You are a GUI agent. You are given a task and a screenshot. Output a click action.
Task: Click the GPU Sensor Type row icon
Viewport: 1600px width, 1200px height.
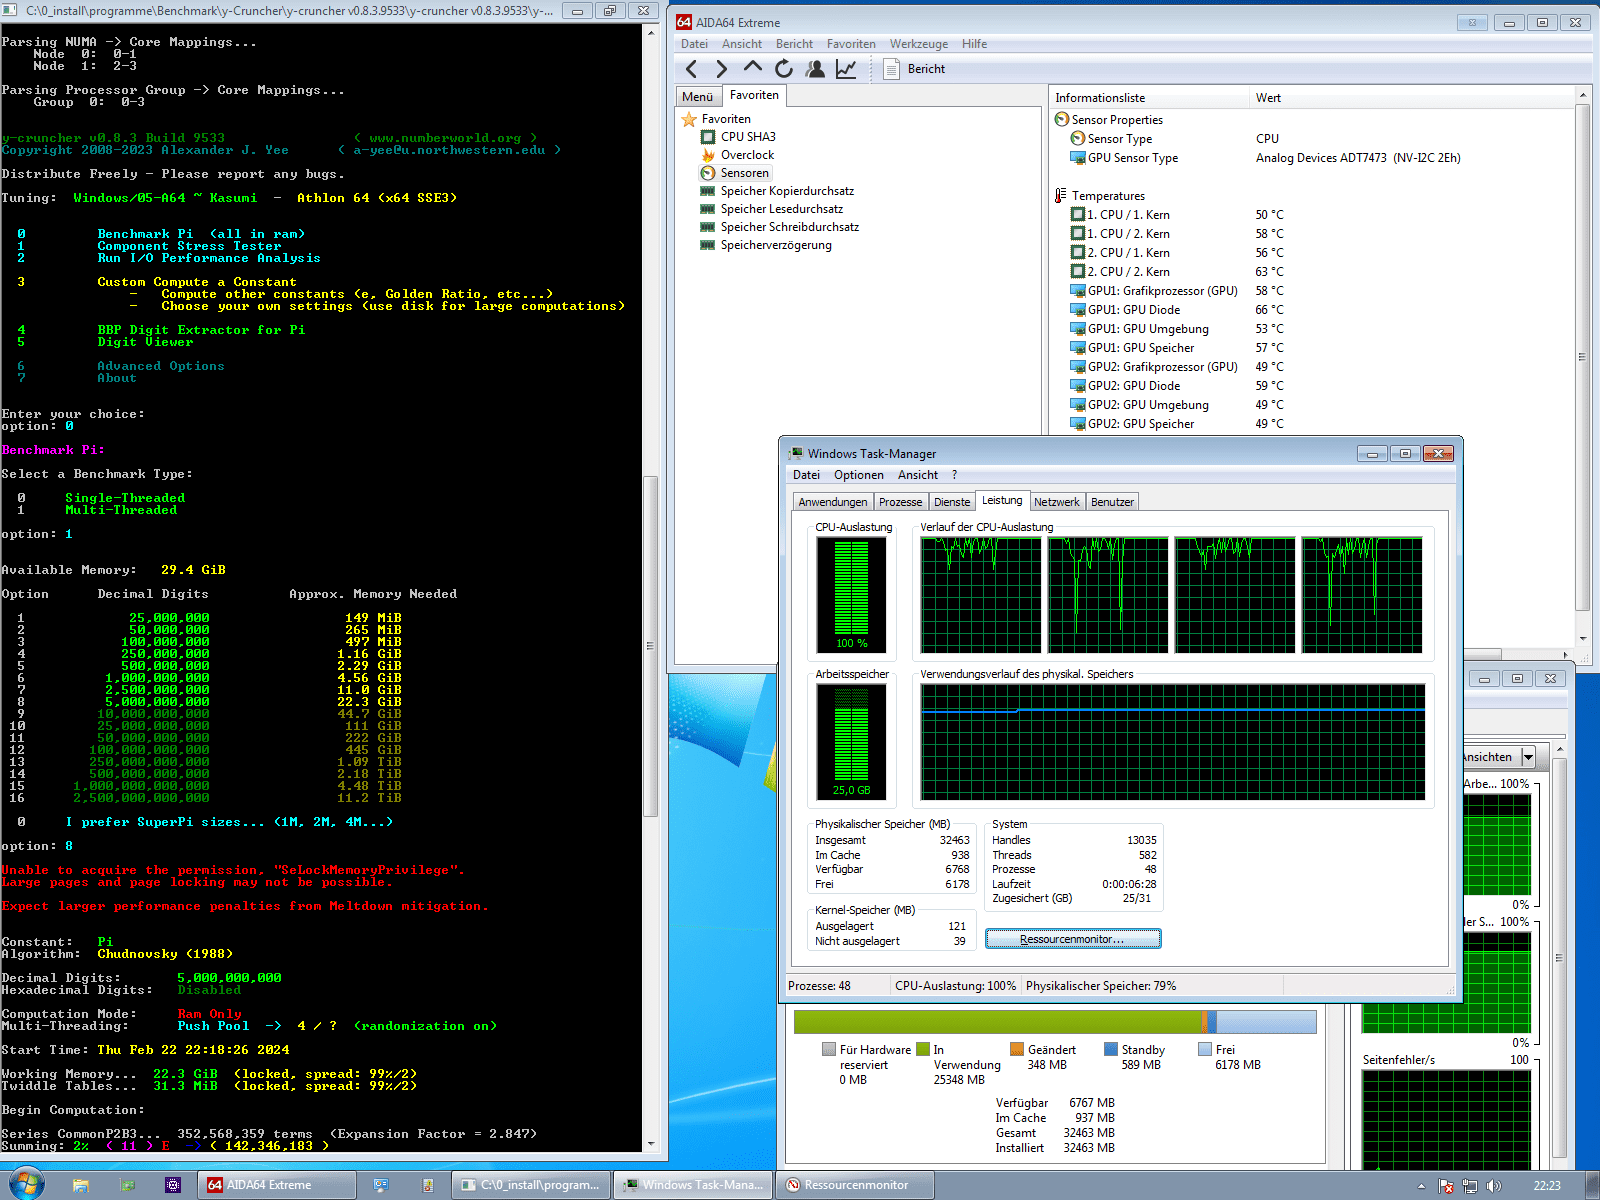pyautogui.click(x=1078, y=157)
